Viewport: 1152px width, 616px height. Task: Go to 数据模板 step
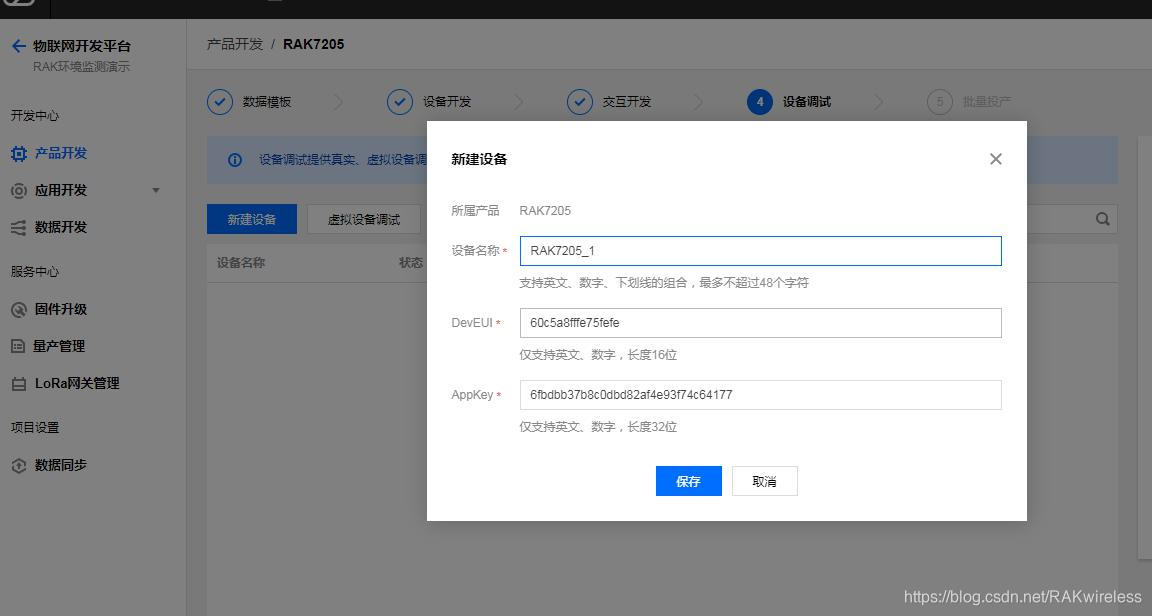point(267,102)
